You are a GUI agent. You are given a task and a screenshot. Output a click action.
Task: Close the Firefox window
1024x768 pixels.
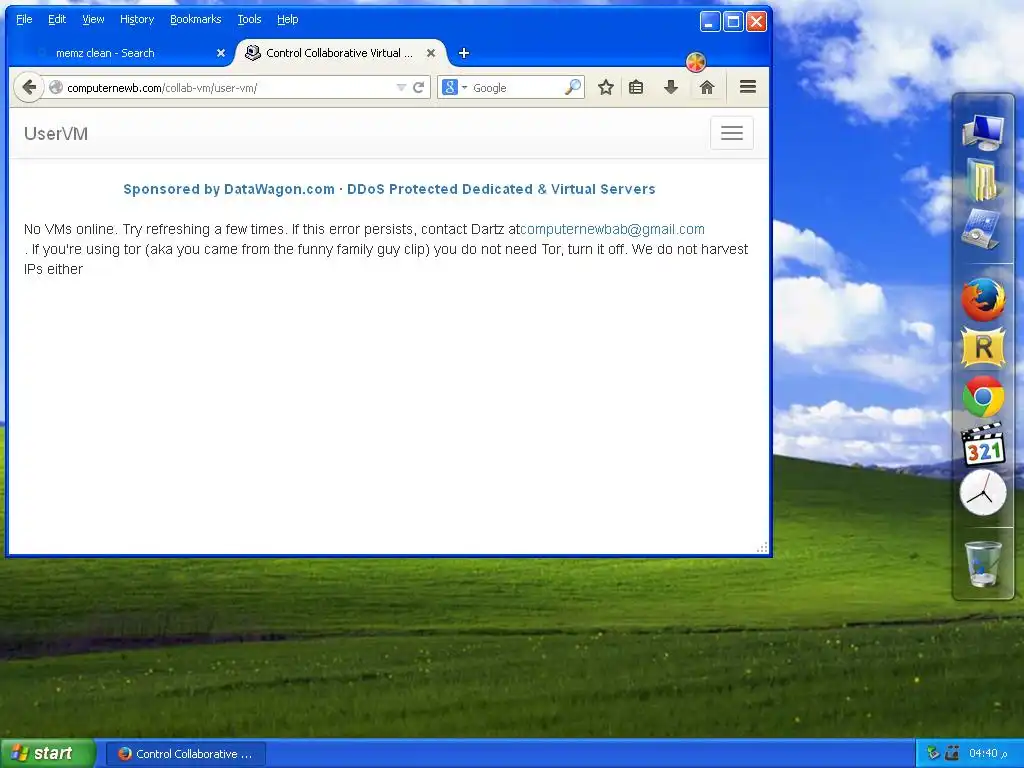pos(756,22)
